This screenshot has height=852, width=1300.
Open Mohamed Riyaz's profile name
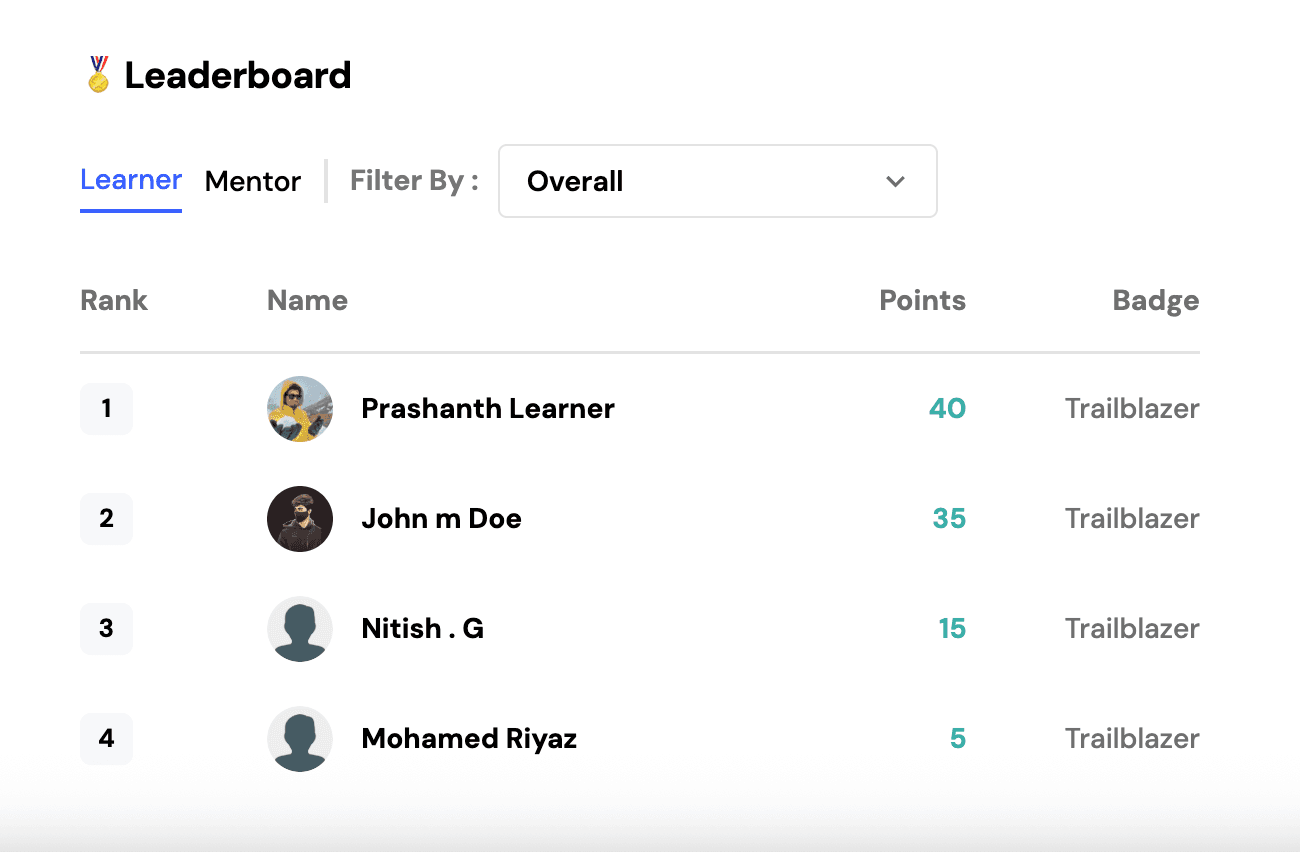point(469,738)
